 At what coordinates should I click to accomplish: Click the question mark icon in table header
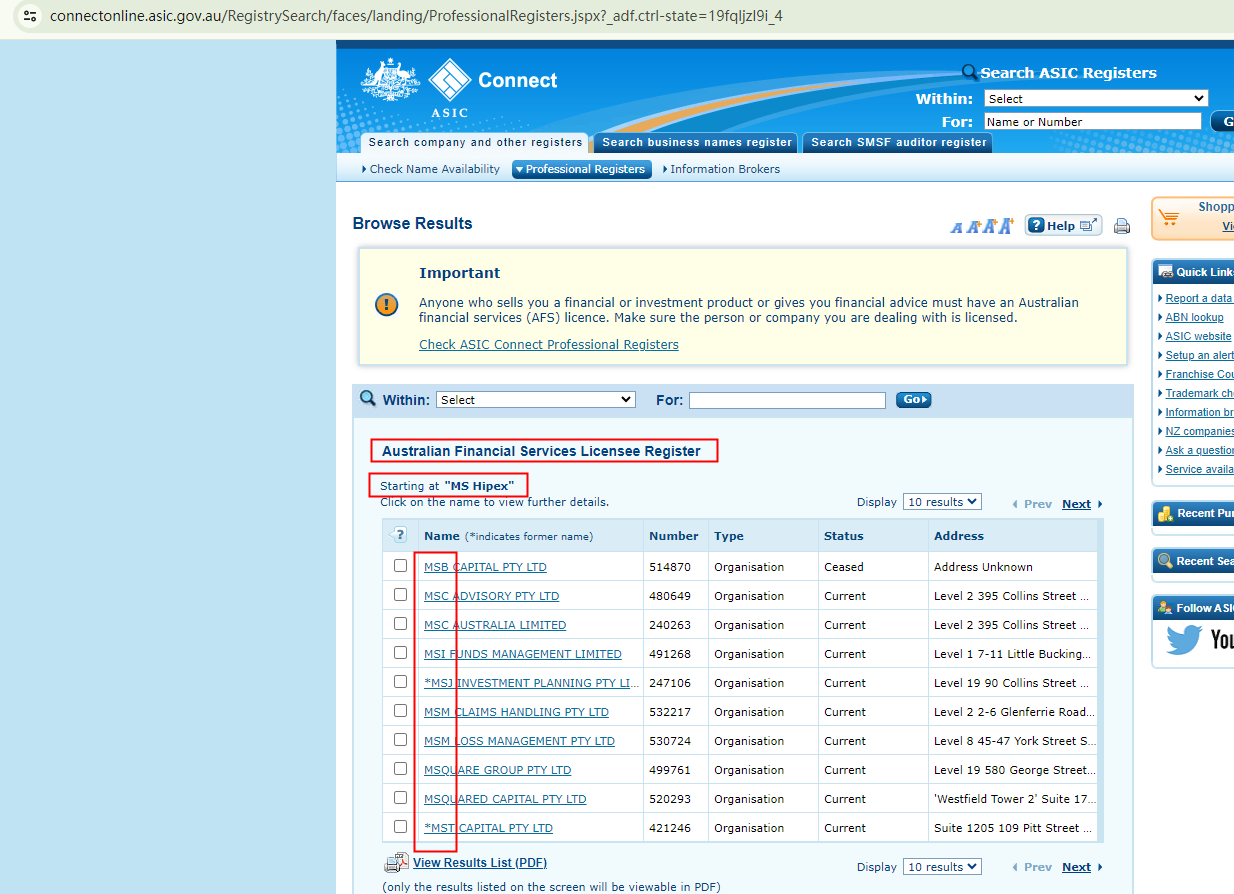click(x=397, y=535)
